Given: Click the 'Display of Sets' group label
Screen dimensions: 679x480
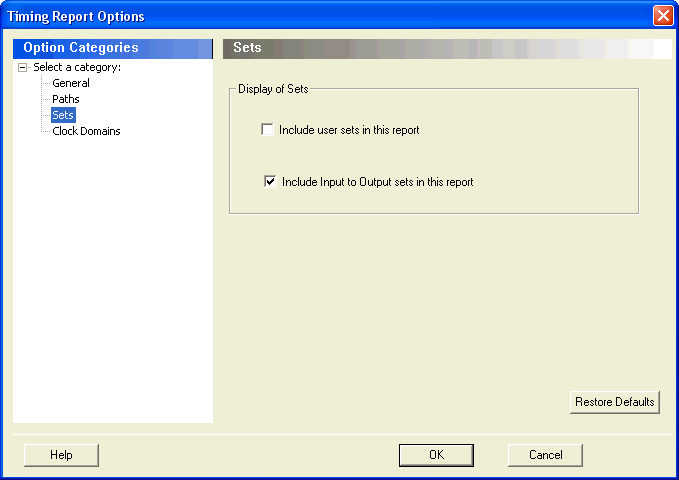Looking at the screenshot, I should click(273, 89).
